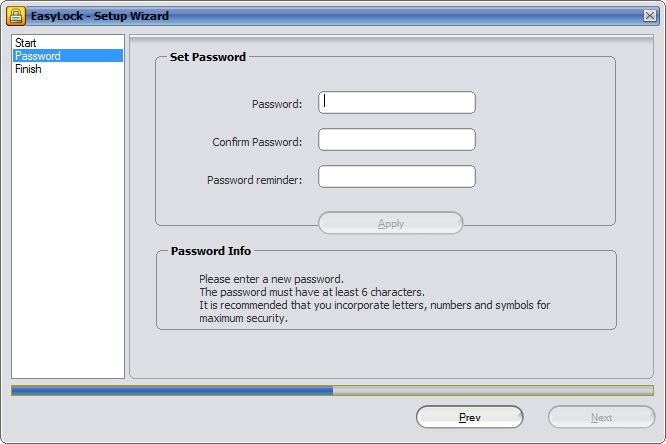This screenshot has width=666, height=444.
Task: Select the Start step in the sidebar
Action: click(x=26, y=43)
